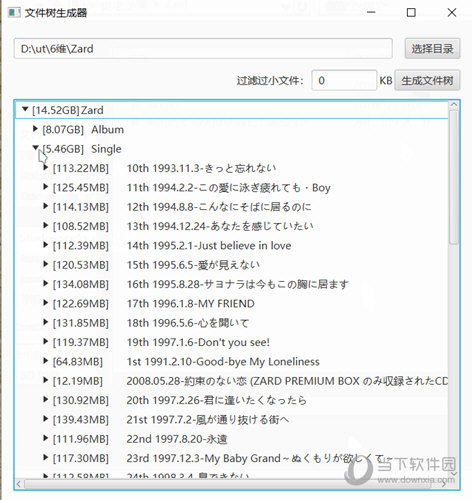
Task: Click the [108.52MB] size text
Action: [x=81, y=226]
